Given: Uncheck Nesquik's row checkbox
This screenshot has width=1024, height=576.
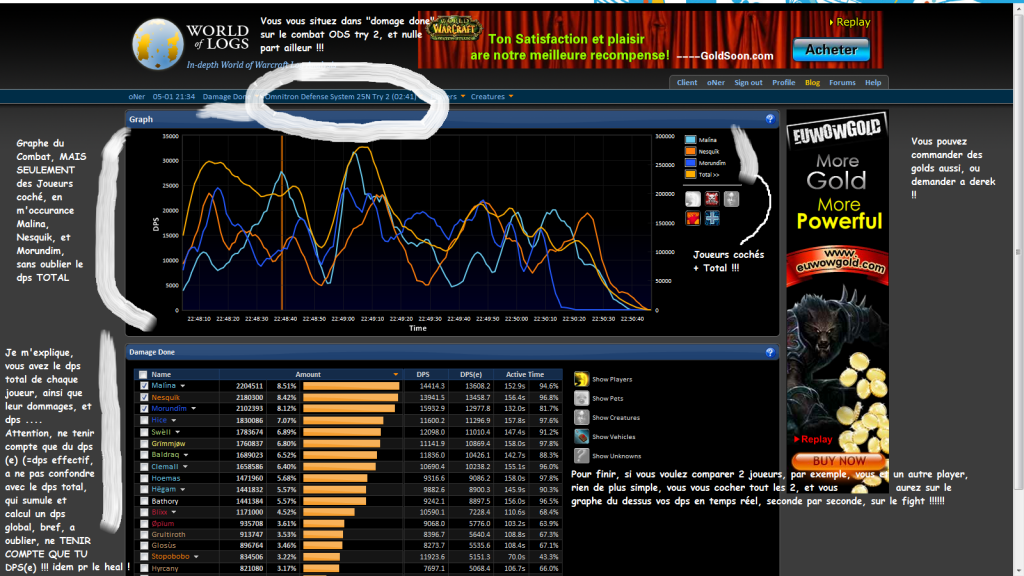Looking at the screenshot, I should (144, 397).
